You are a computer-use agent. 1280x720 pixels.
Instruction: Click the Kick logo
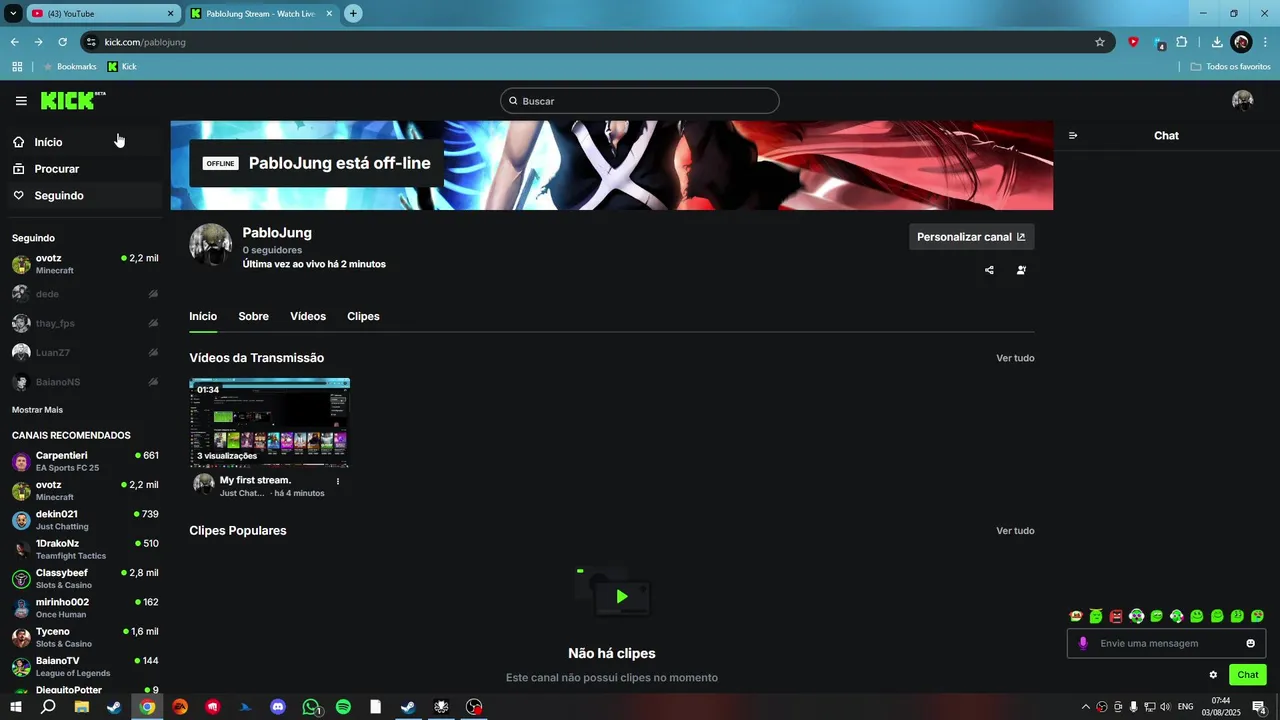(x=72, y=100)
